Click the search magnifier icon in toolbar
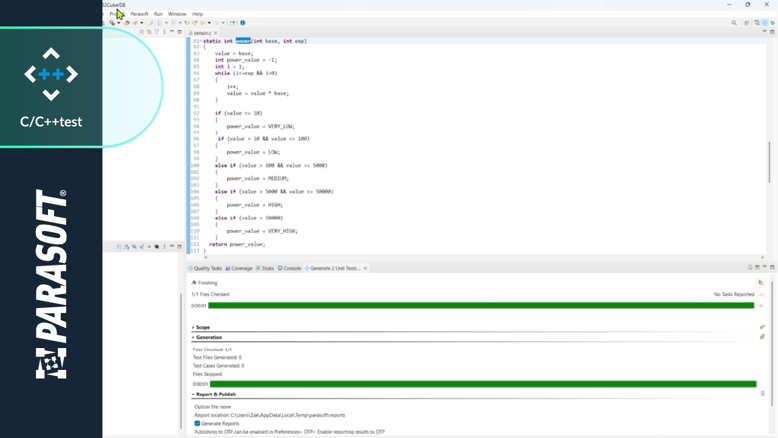 point(734,23)
